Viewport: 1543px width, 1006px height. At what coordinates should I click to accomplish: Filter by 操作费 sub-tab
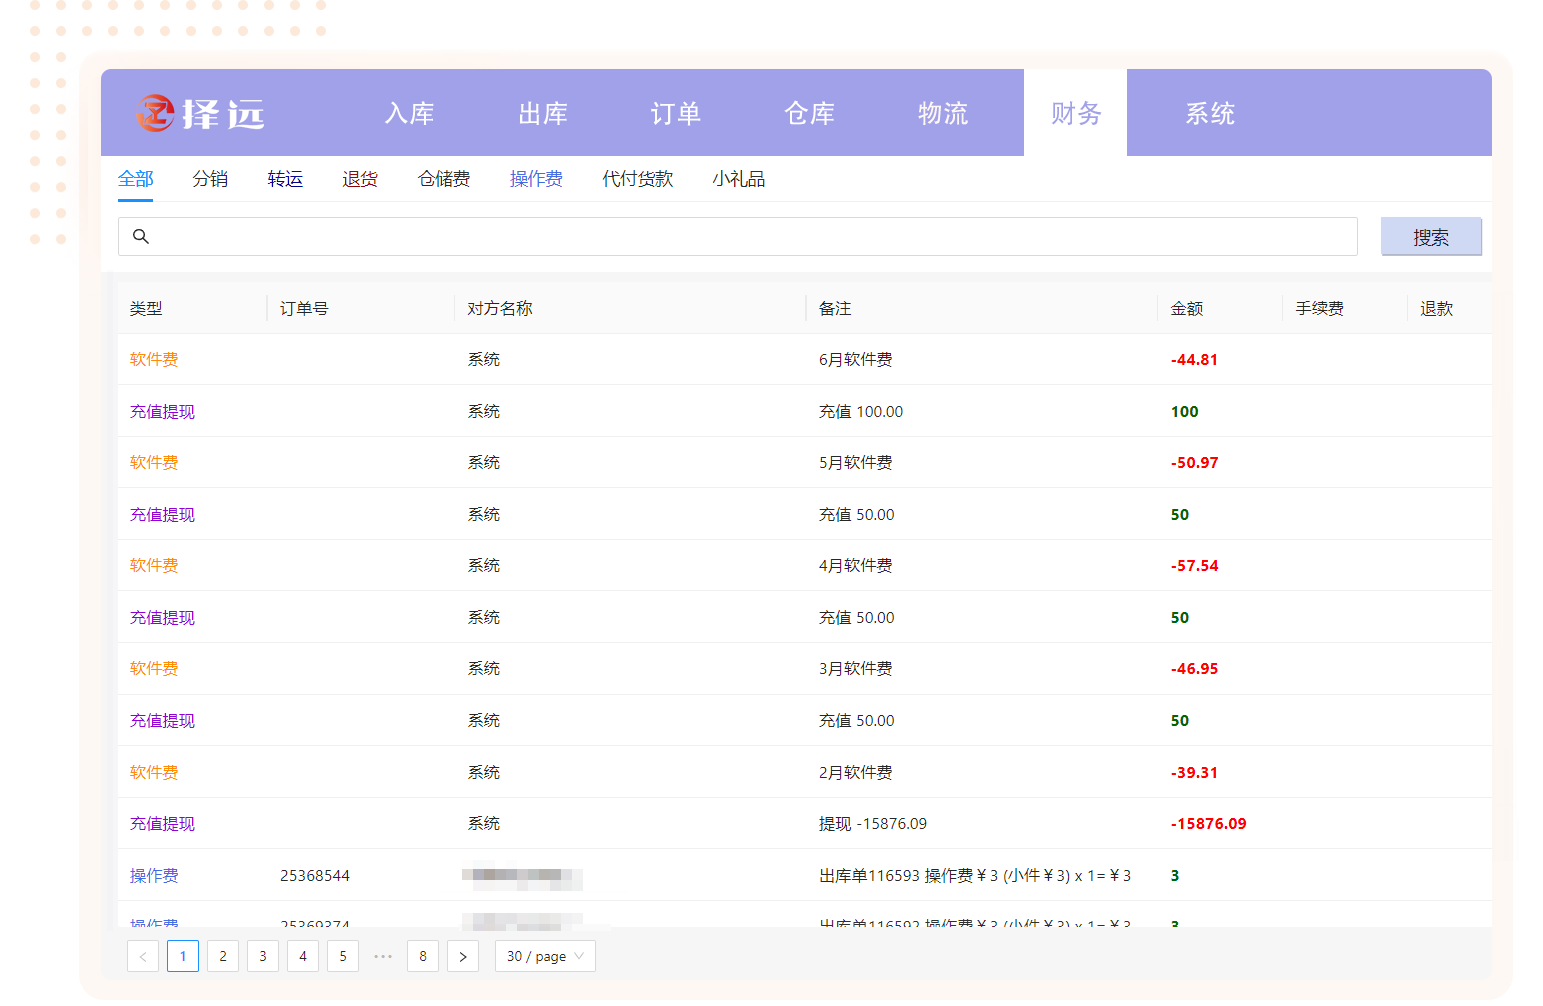[x=536, y=179]
